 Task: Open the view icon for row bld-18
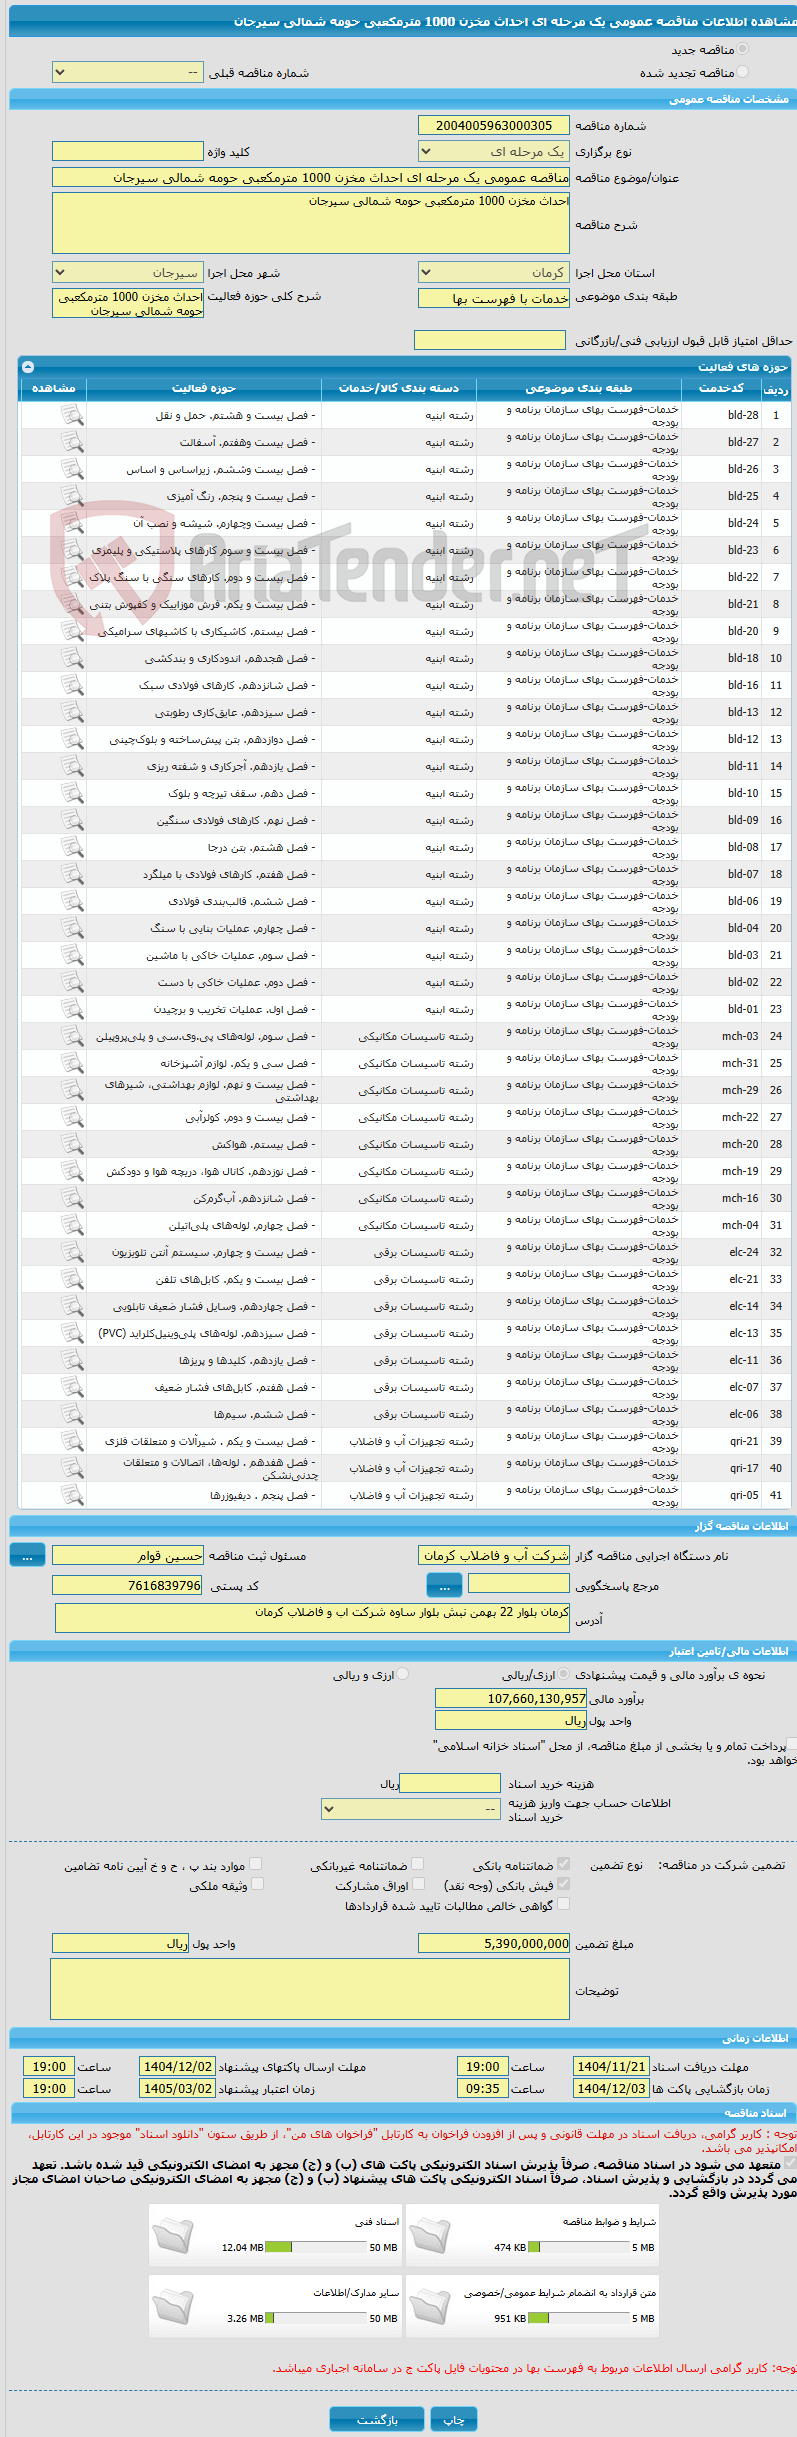(x=72, y=658)
